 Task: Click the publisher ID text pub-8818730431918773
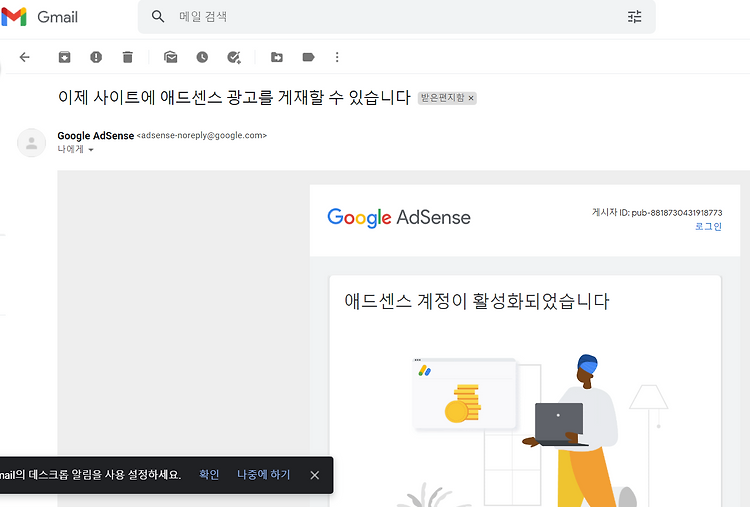pos(677,213)
